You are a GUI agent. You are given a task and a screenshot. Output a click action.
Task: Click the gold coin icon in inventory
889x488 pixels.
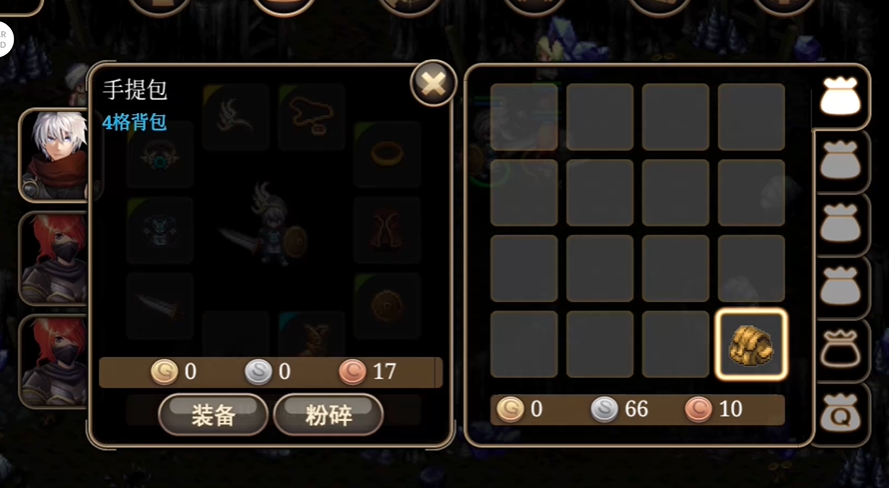click(510, 409)
